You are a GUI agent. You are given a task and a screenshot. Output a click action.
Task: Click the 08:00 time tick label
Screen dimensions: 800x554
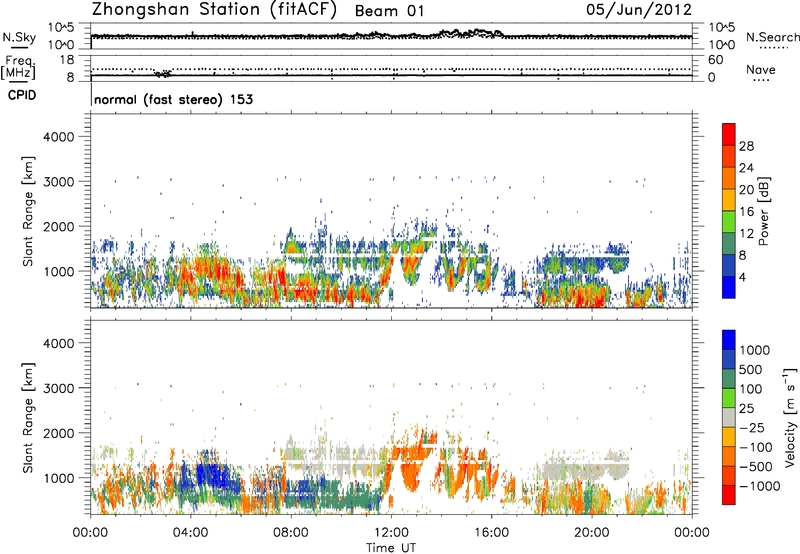(291, 533)
